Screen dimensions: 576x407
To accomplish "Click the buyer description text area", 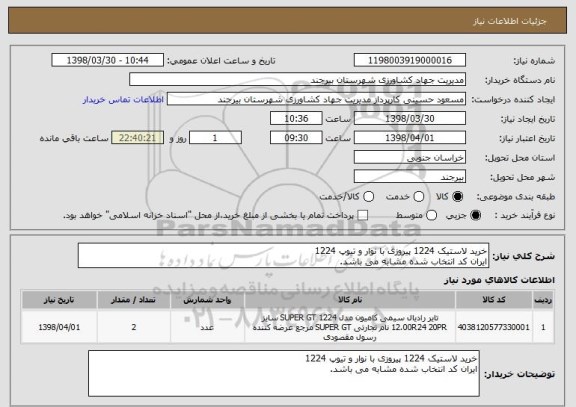I will (284, 373).
